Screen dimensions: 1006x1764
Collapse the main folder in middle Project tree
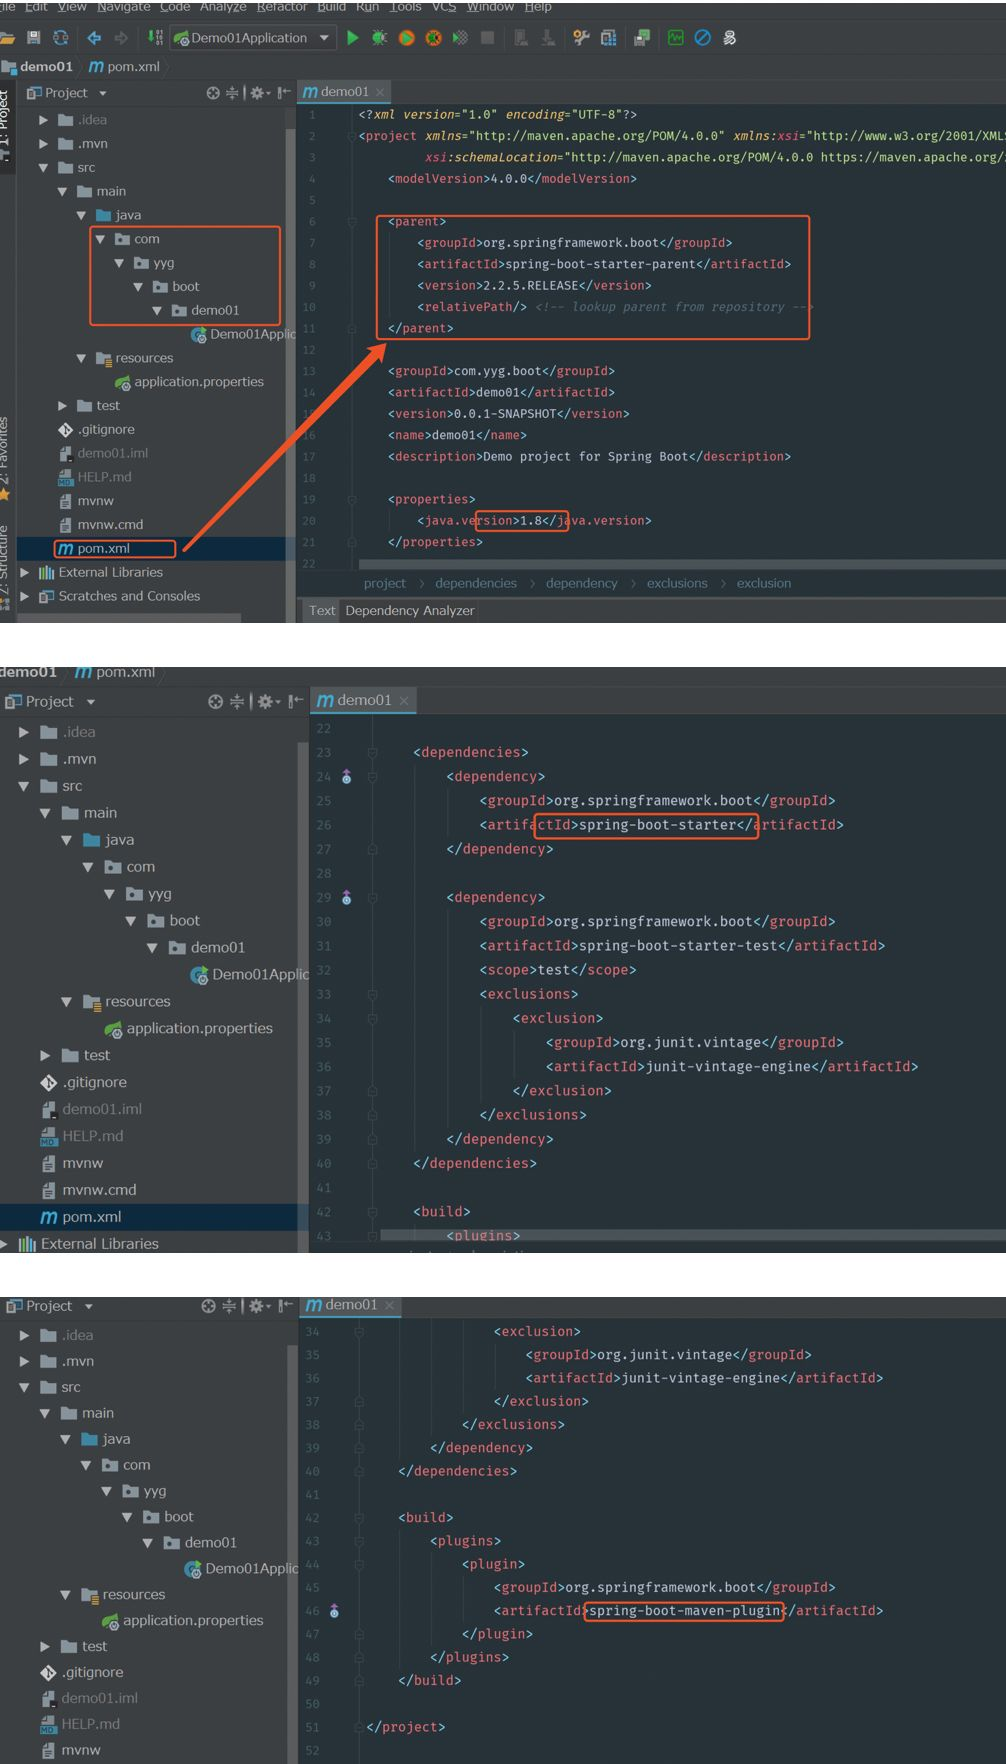tap(45, 814)
